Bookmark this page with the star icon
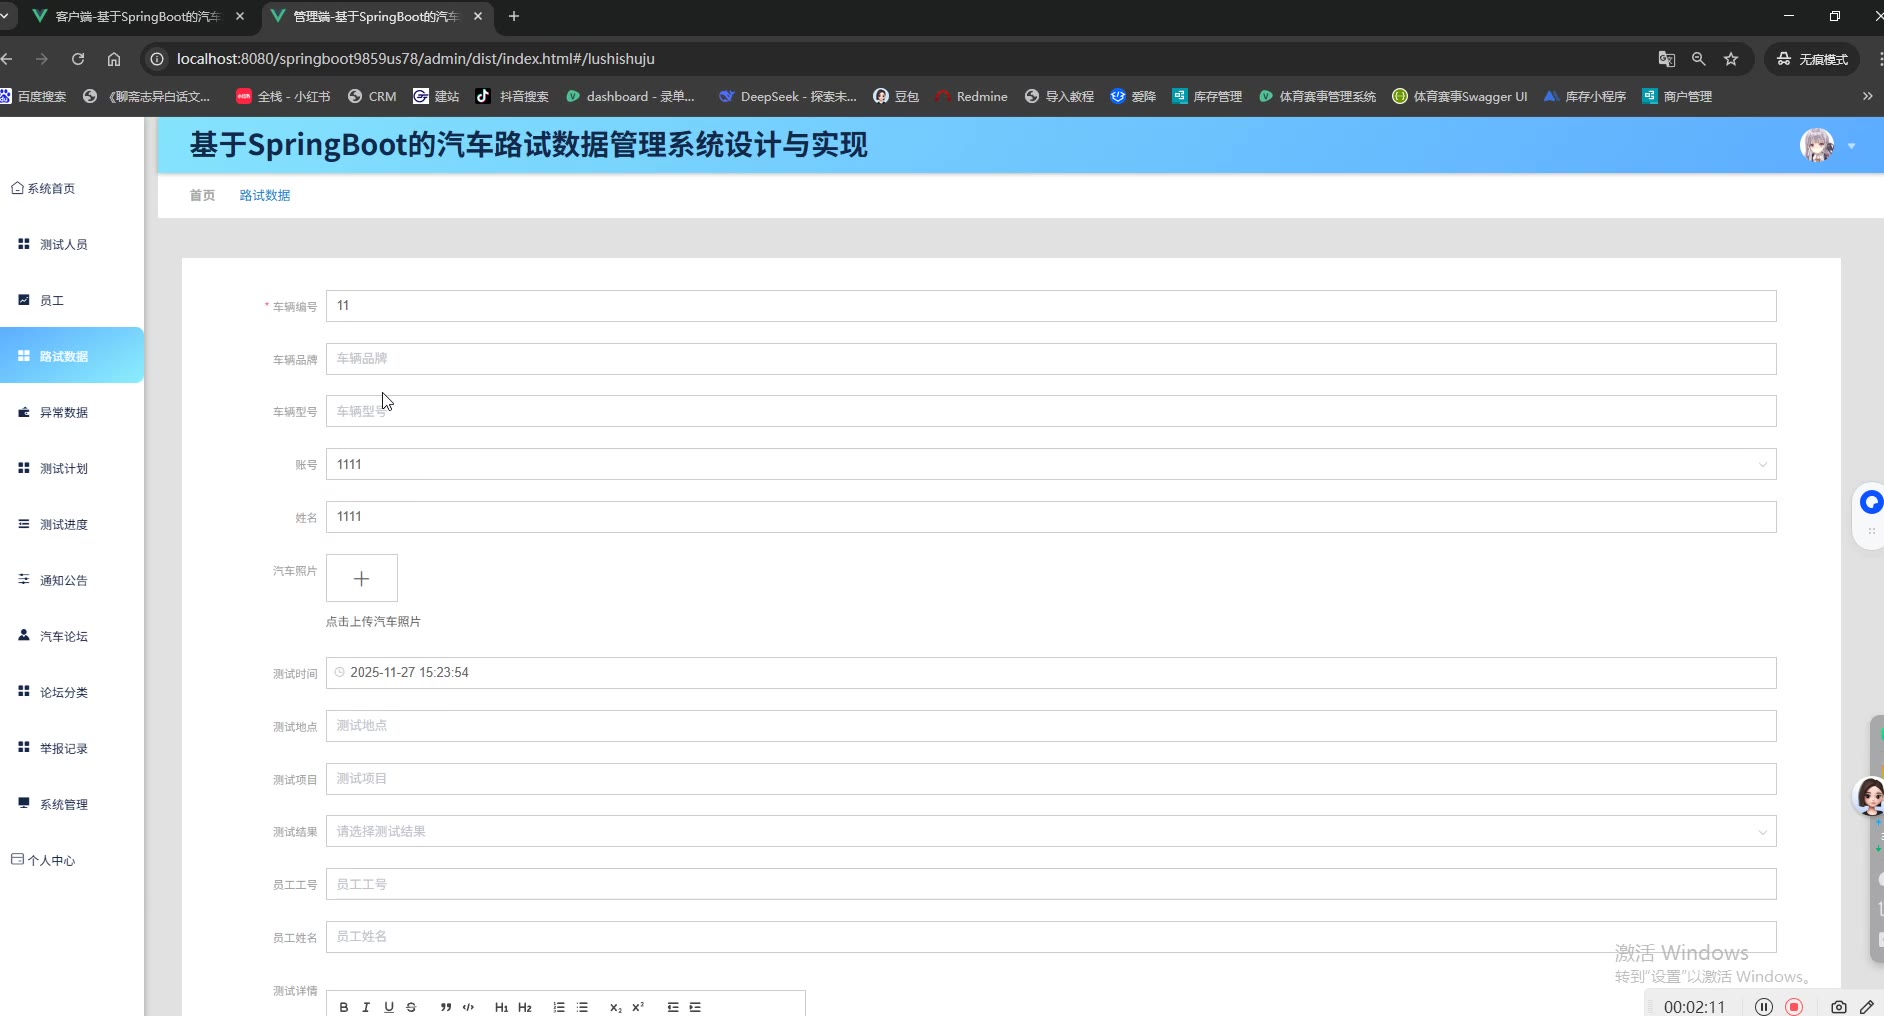Screen dimensions: 1884x1016 (x=1731, y=59)
